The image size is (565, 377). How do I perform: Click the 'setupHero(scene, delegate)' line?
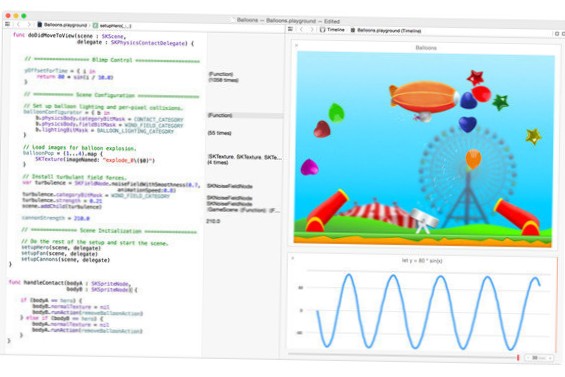coord(61,248)
